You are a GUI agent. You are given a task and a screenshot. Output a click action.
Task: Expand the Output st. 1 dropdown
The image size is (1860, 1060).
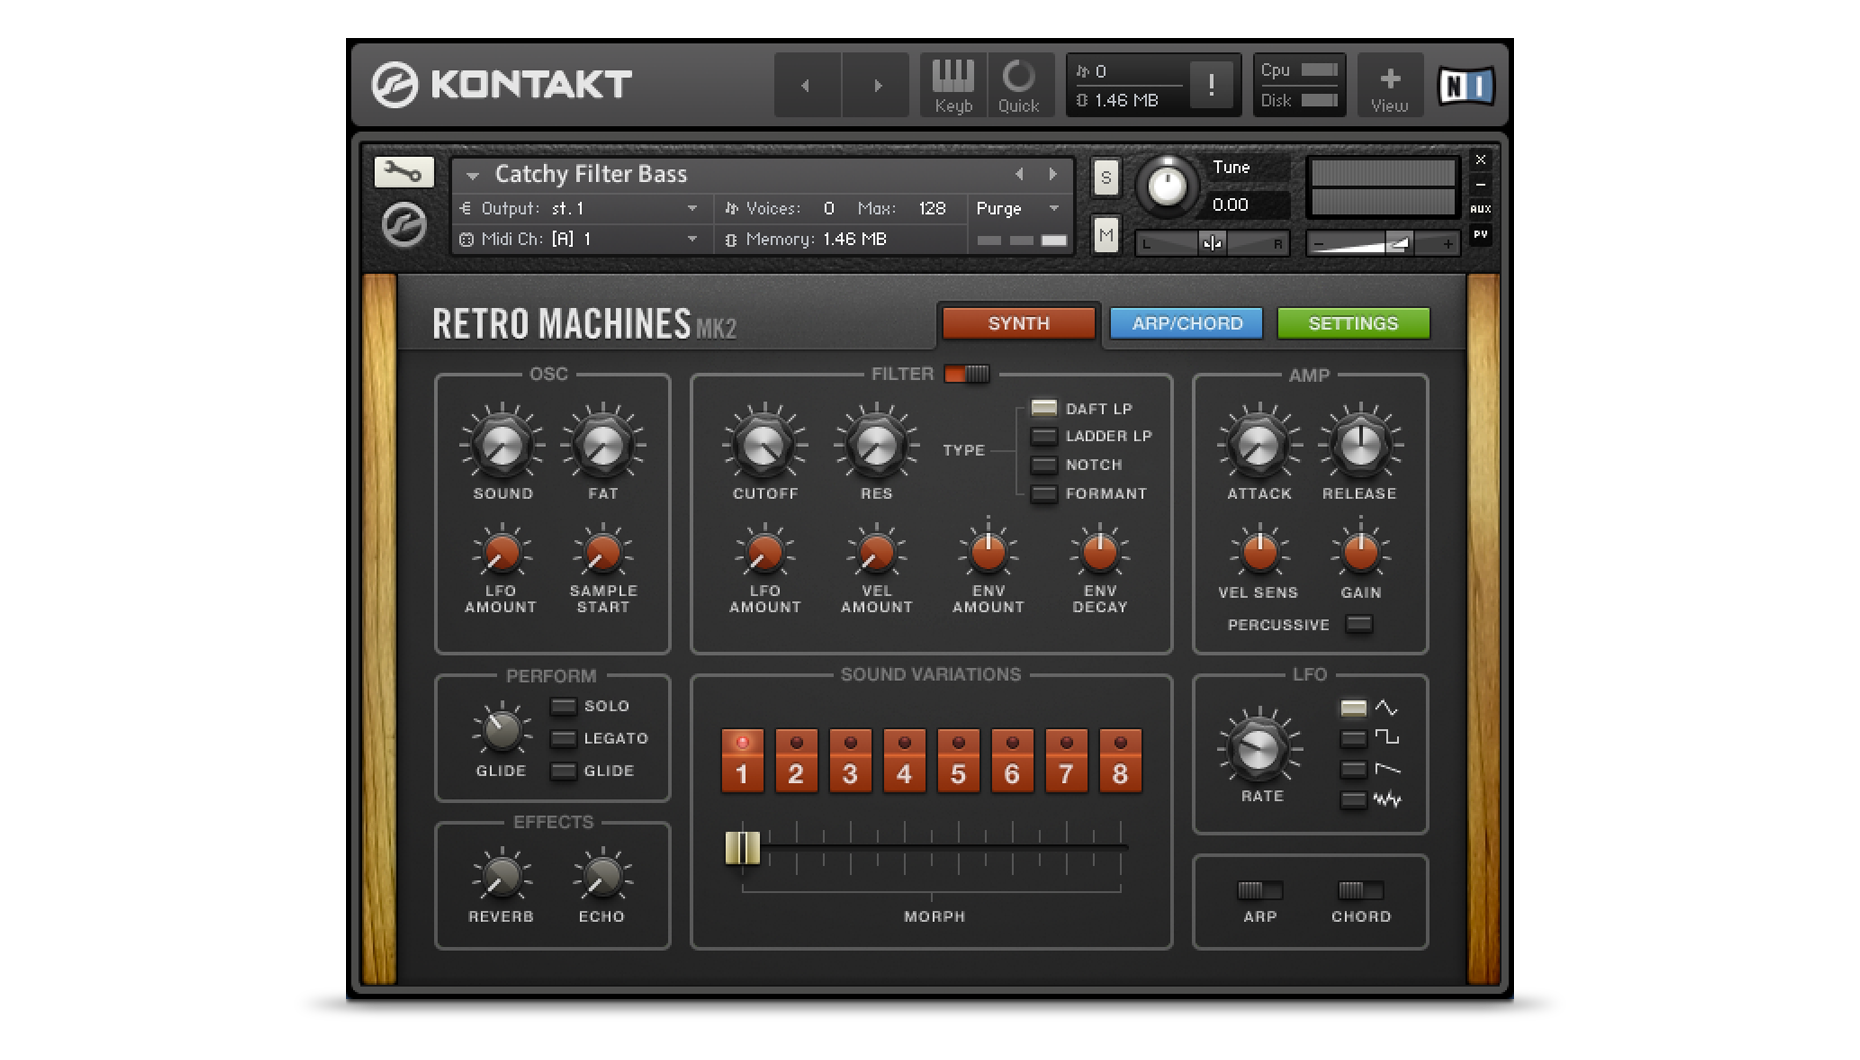691,209
